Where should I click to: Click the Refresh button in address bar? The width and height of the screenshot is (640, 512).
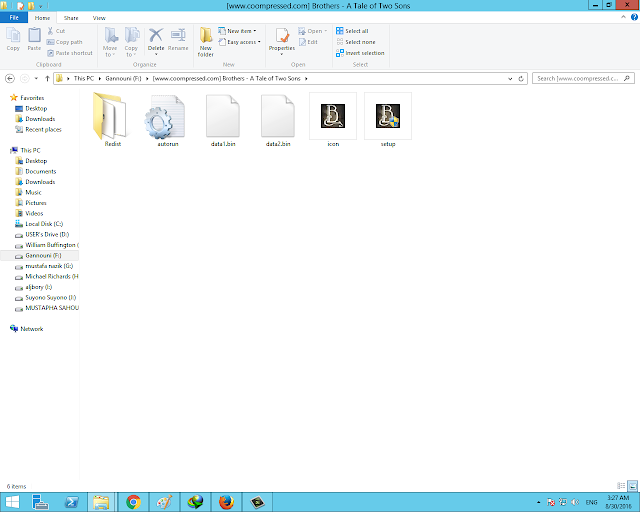(521, 79)
